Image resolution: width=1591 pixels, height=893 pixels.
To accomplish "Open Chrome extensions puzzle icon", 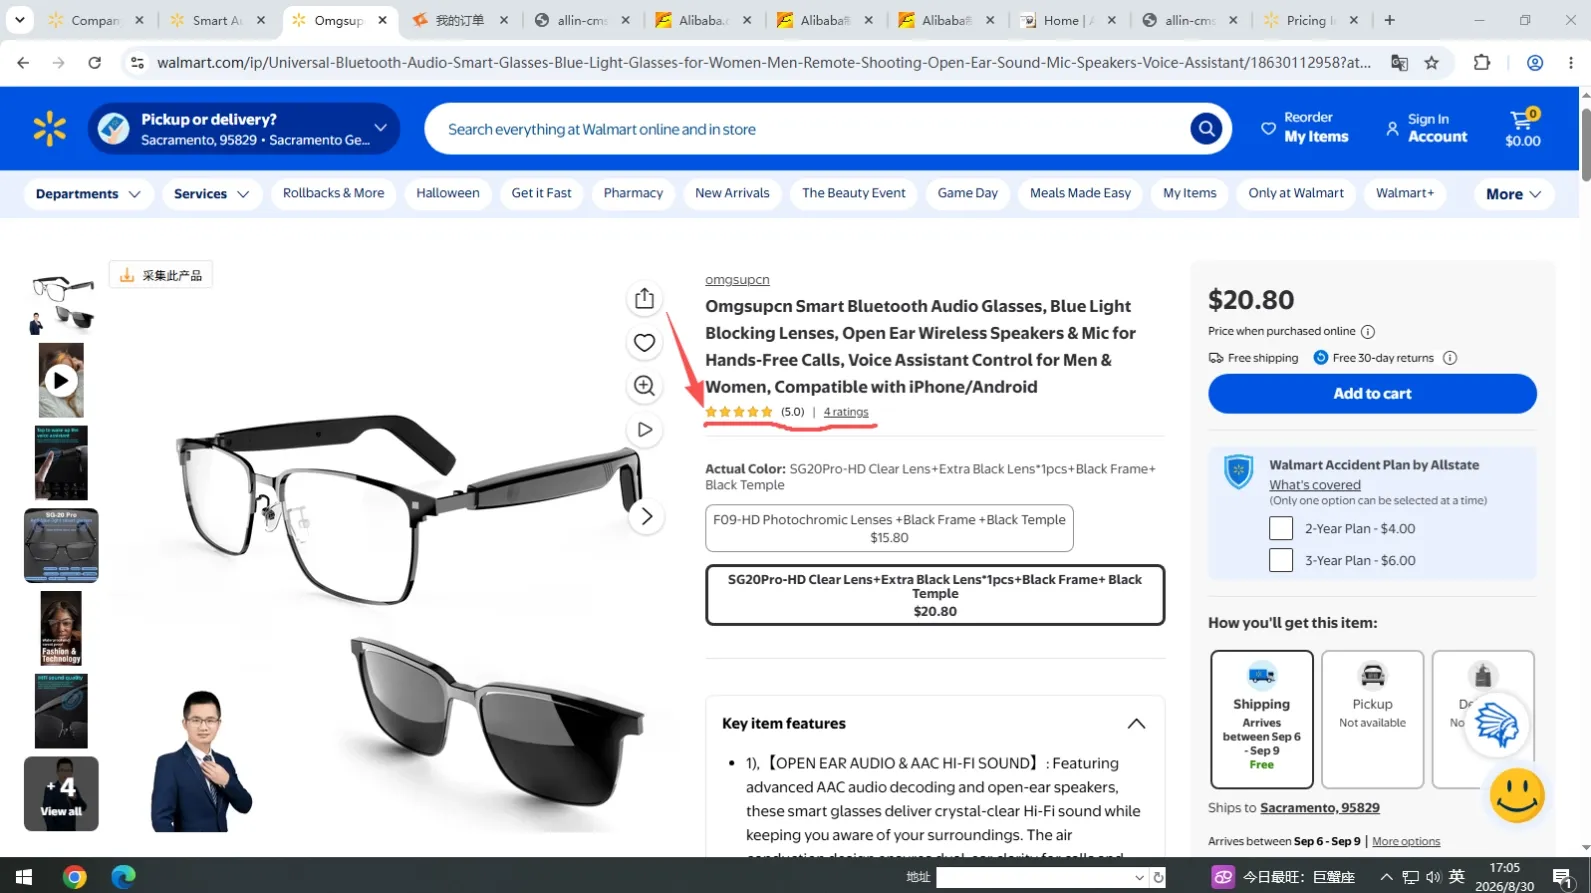I will (x=1482, y=63).
